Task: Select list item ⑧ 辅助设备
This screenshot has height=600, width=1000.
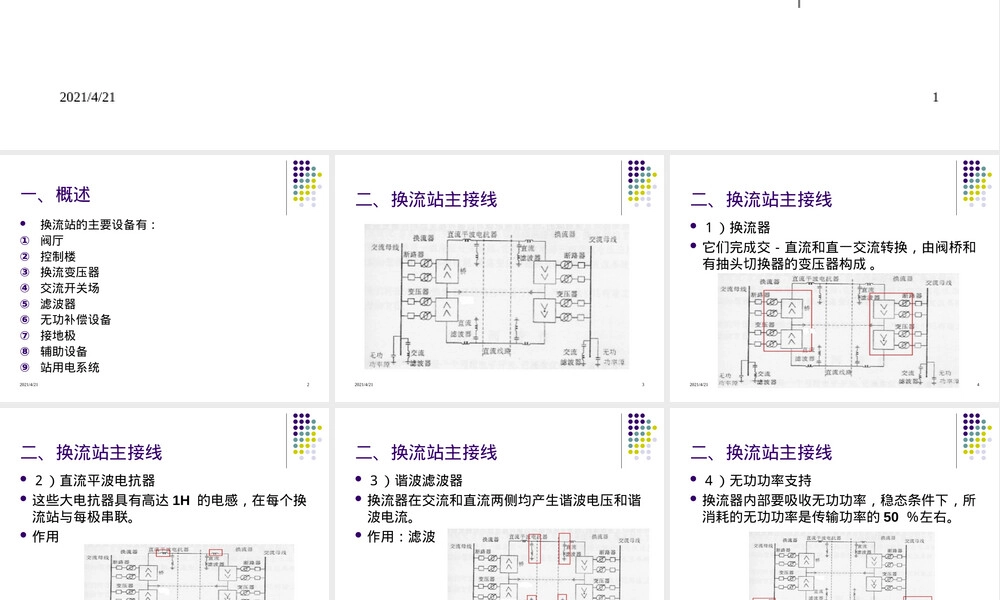Action: pyautogui.click(x=54, y=351)
